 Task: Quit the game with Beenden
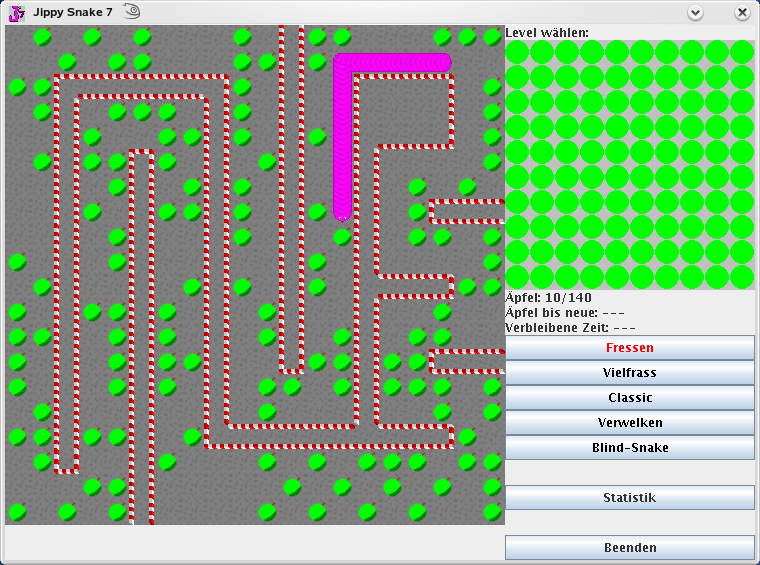pyautogui.click(x=630, y=548)
